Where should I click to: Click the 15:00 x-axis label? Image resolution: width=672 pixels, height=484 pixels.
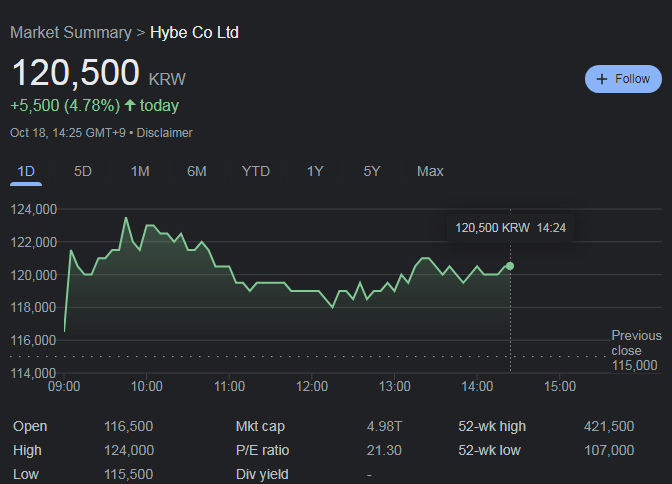pyautogui.click(x=560, y=386)
